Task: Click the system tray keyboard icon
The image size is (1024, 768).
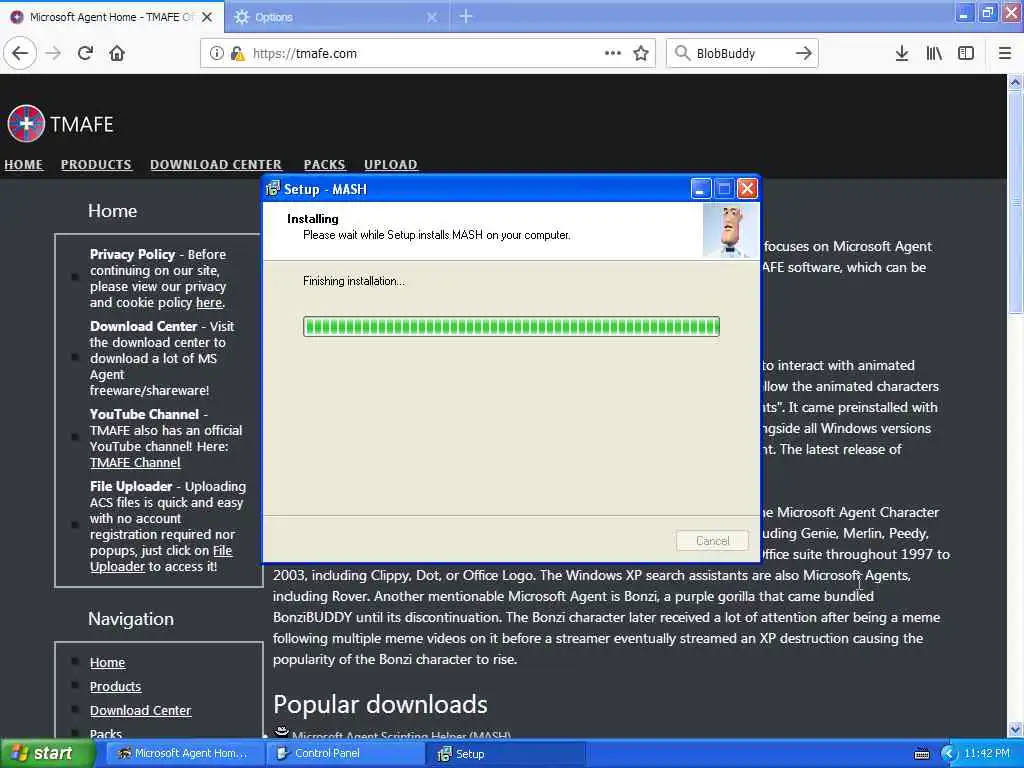Action: (921, 754)
